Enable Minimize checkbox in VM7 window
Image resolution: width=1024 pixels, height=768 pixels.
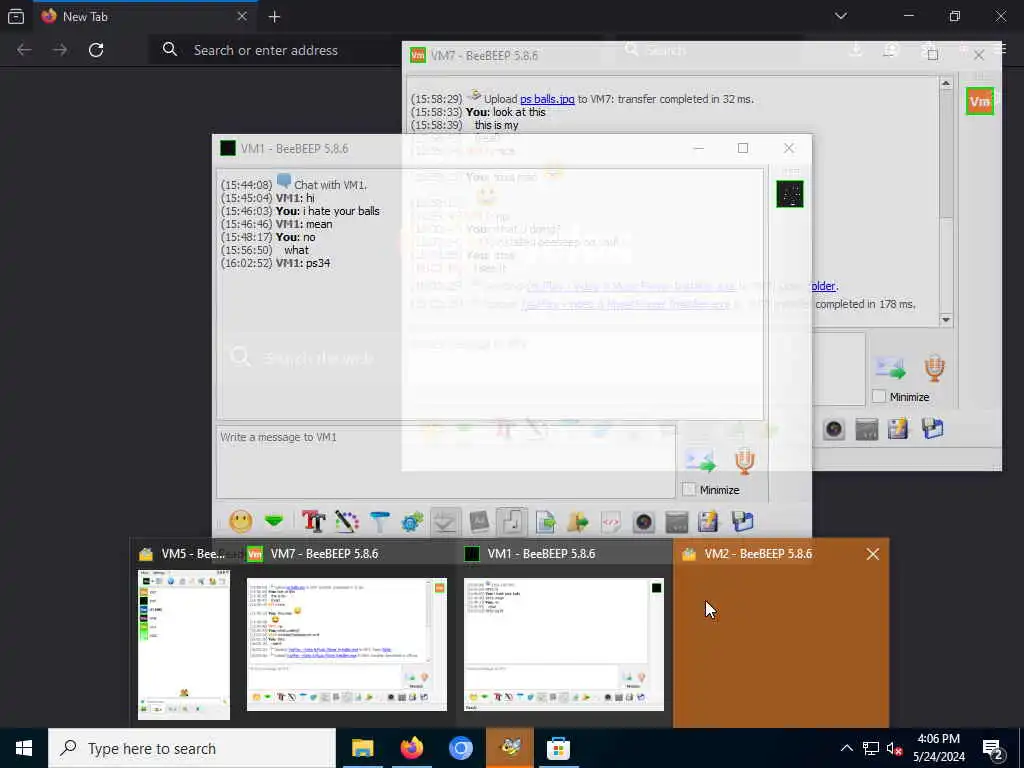(879, 396)
